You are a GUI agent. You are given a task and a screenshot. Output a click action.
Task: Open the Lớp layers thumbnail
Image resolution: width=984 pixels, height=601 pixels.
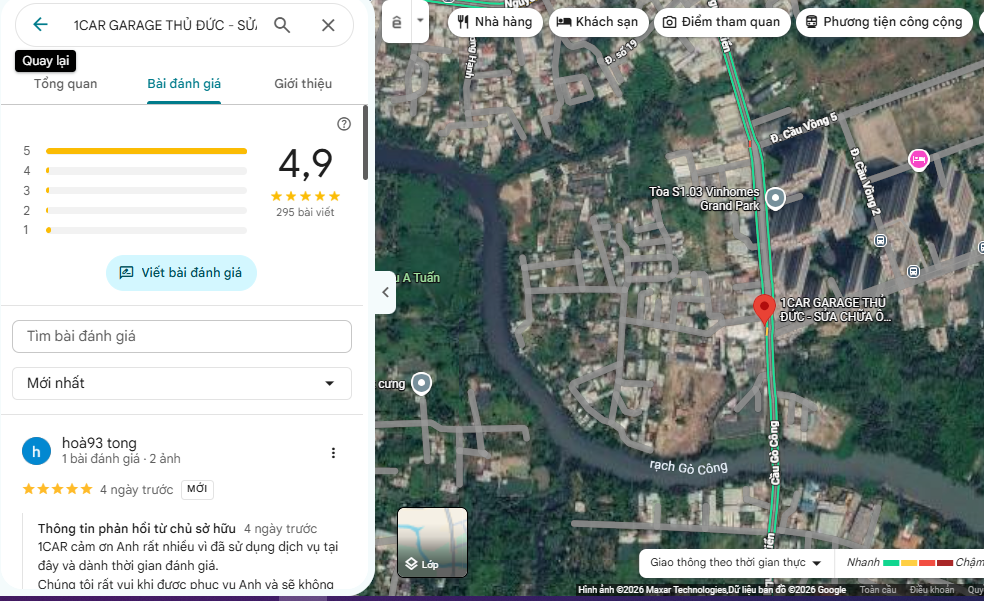pyautogui.click(x=432, y=542)
